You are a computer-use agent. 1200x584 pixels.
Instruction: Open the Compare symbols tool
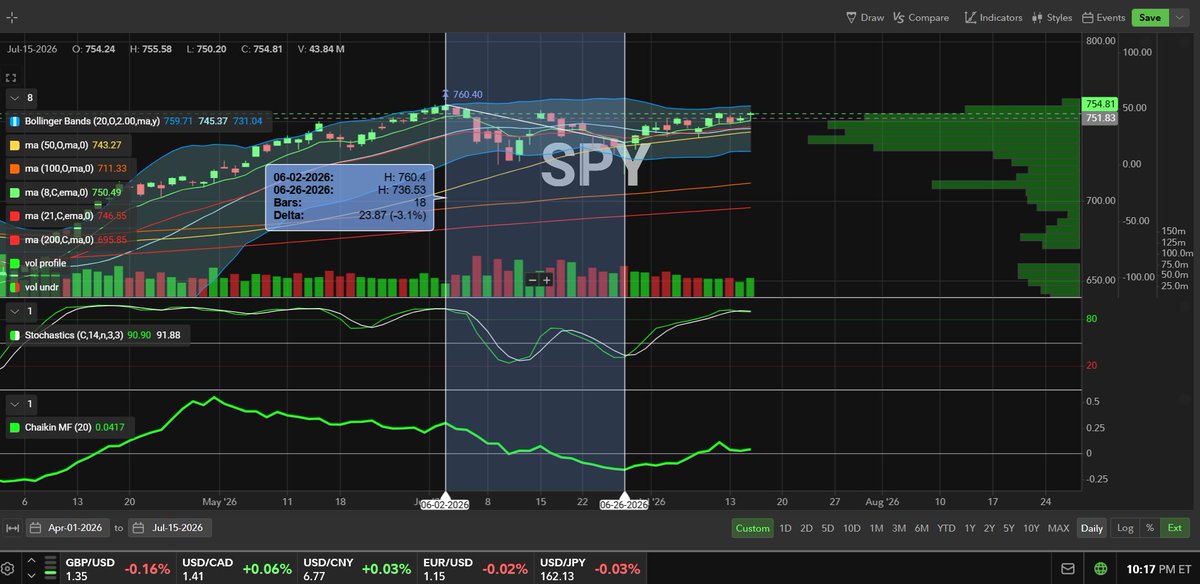tap(921, 17)
